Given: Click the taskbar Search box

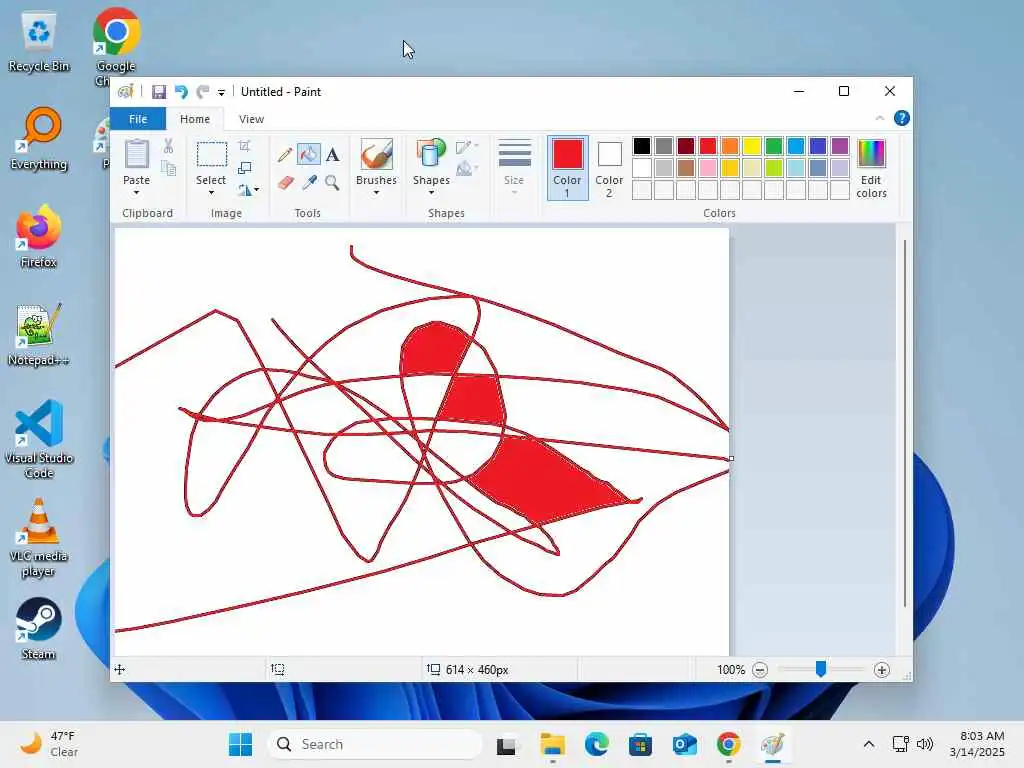Looking at the screenshot, I should click(375, 744).
